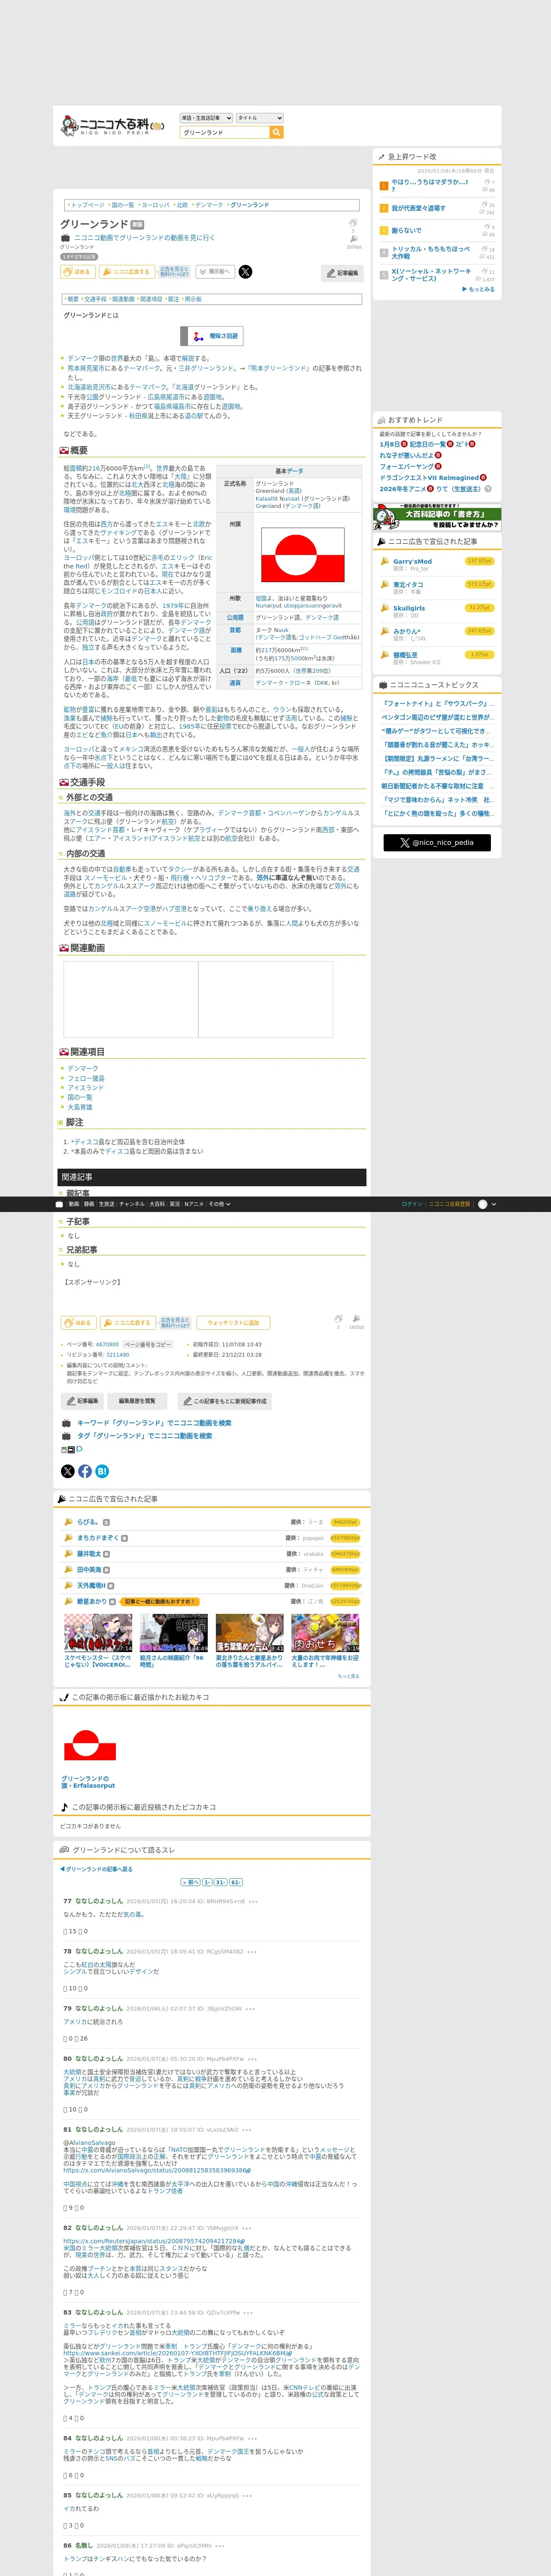Focus the search field containing グリーンランド
The image size is (551, 2576).
click(225, 132)
